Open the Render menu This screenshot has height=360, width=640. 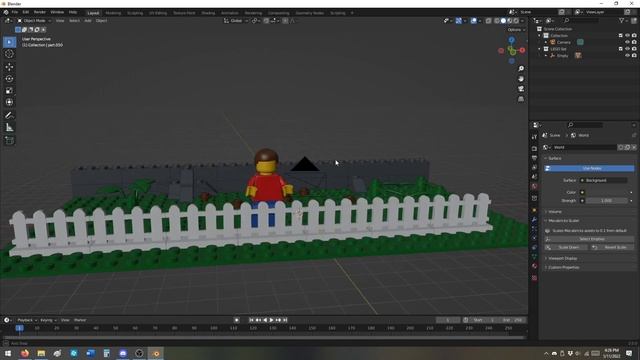[x=40, y=12]
